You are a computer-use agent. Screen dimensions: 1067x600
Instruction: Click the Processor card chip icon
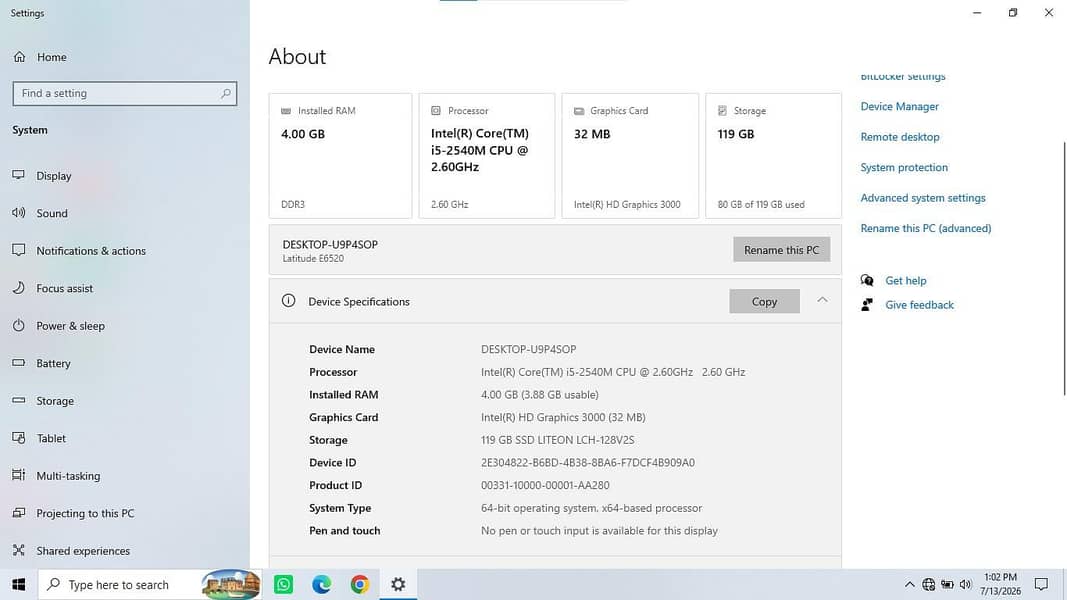(x=436, y=110)
